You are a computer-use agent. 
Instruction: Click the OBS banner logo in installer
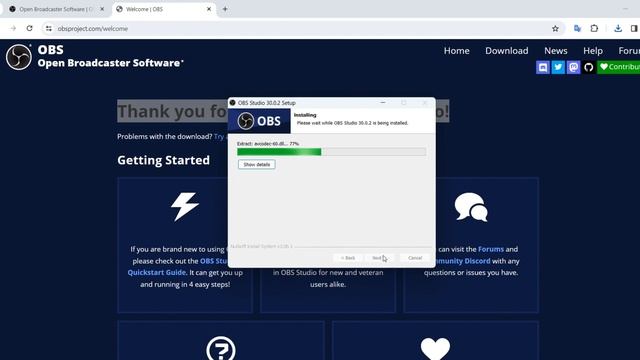point(260,121)
